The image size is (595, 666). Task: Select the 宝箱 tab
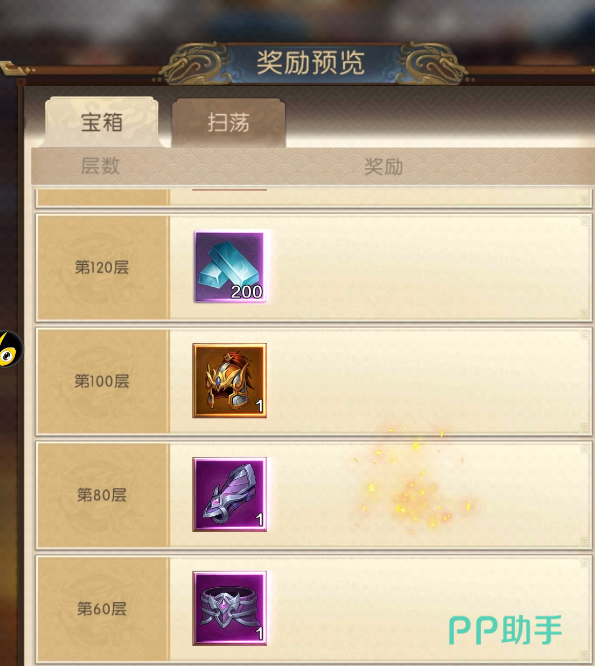tap(102, 122)
